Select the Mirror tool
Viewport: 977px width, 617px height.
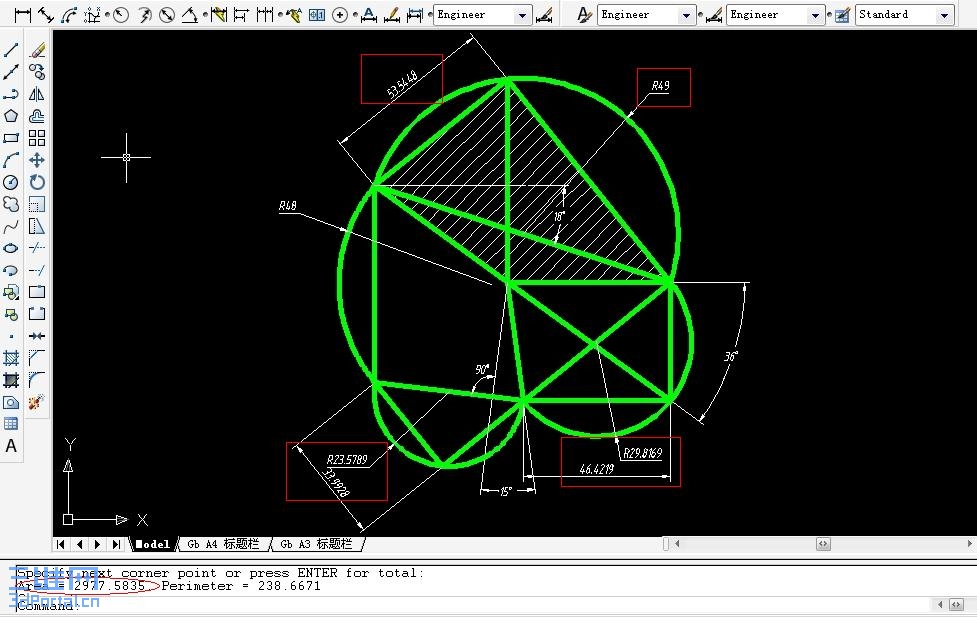tap(37, 94)
